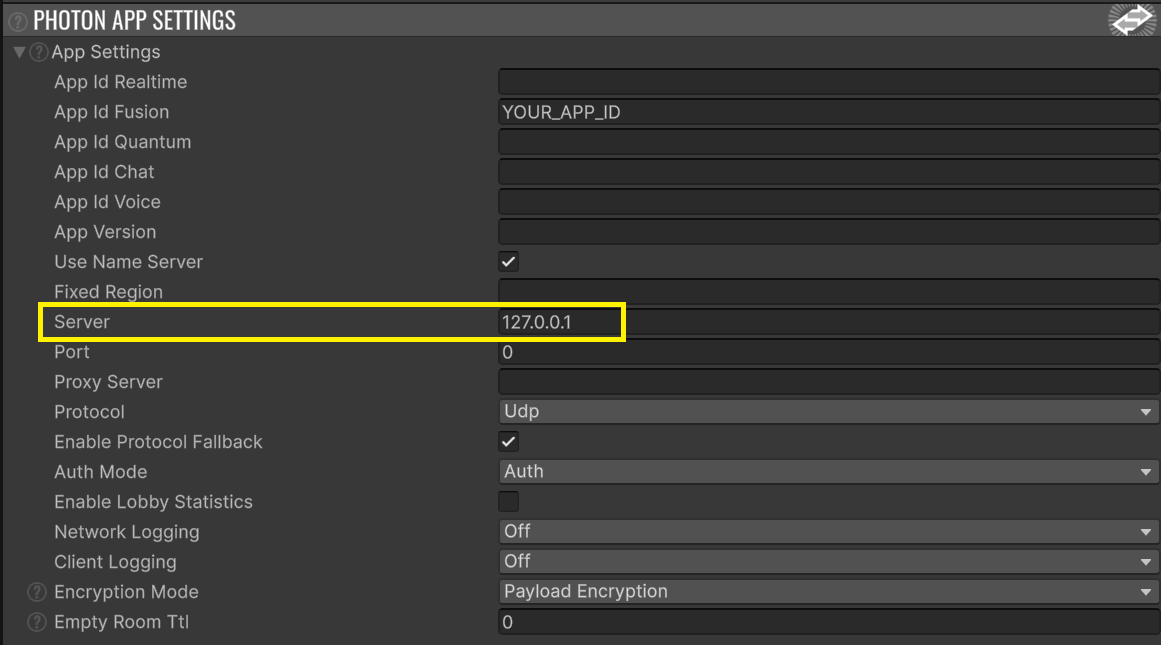
Task: Click the PHOTON APP SETTINGS header title
Action: tap(135, 21)
